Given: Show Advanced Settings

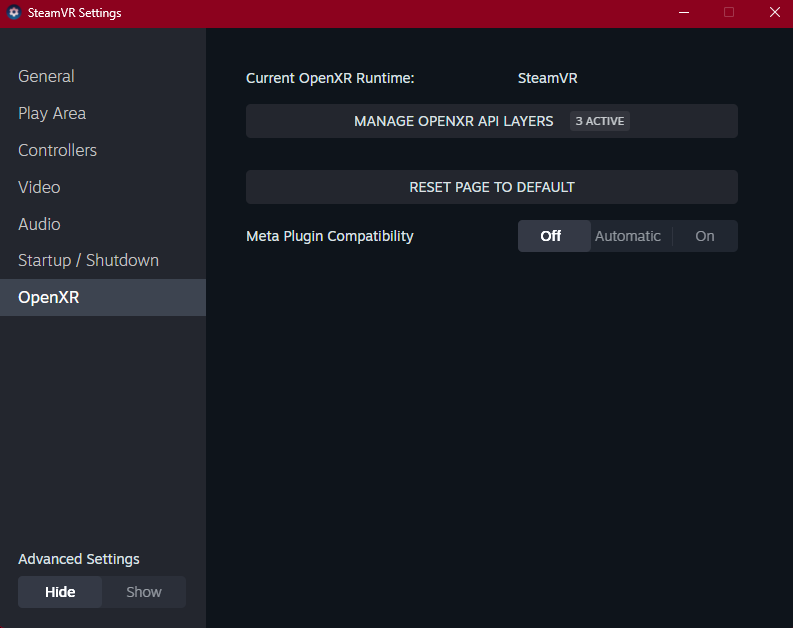Looking at the screenshot, I should pos(144,592).
